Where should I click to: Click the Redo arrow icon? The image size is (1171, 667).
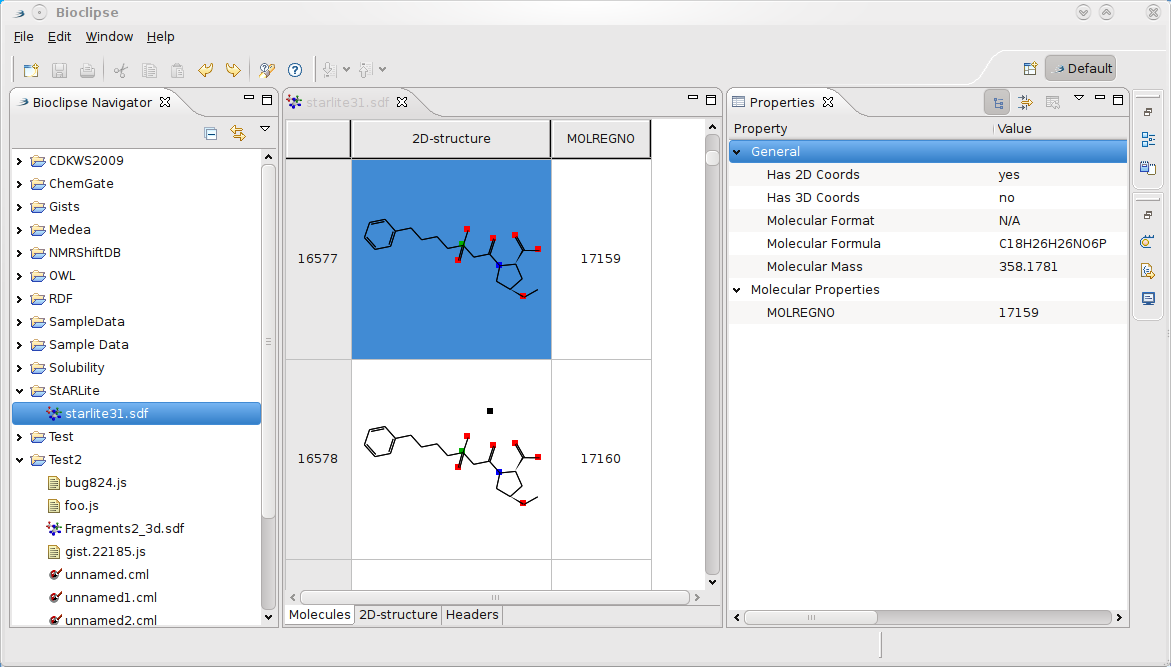233,70
